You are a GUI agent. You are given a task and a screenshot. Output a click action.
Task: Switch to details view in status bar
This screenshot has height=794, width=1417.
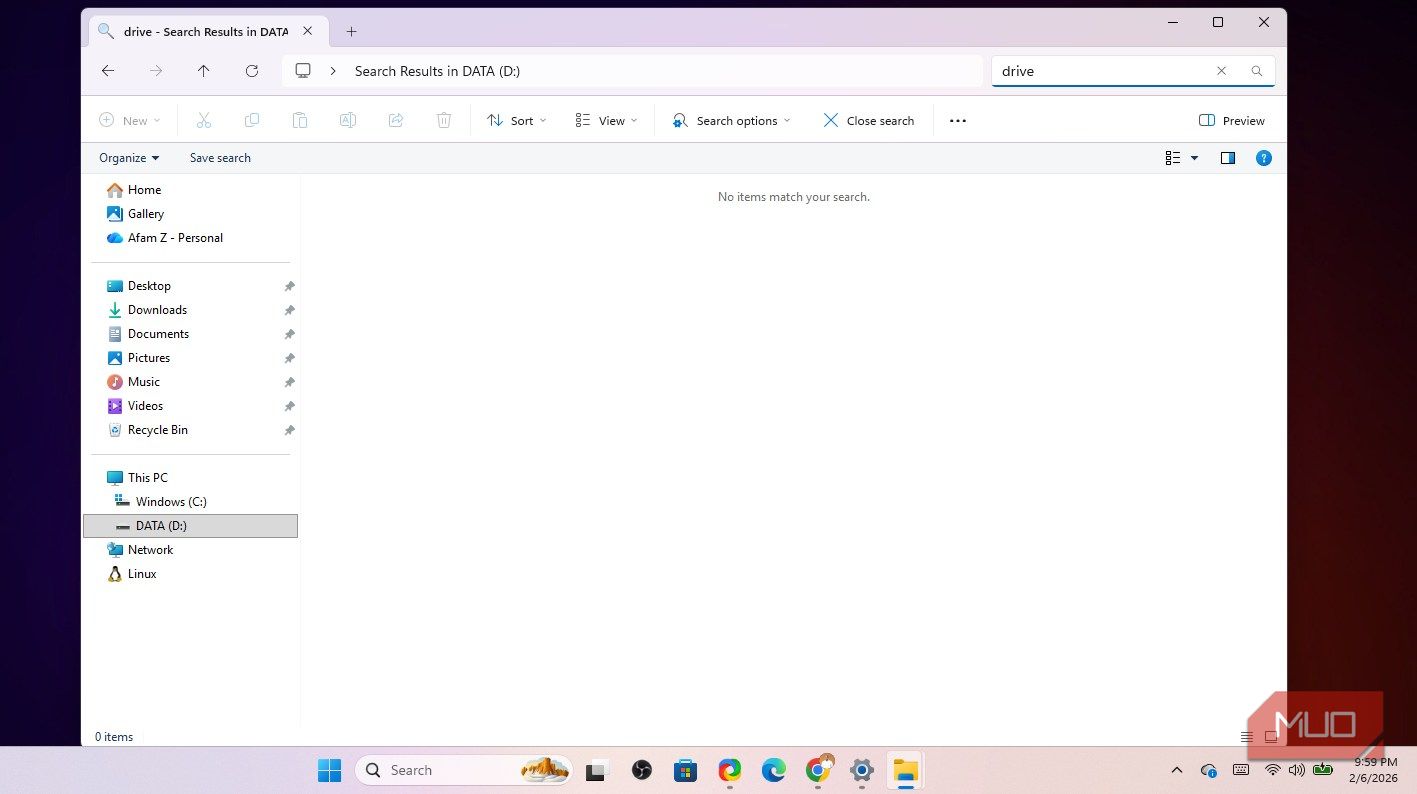[1246, 737]
